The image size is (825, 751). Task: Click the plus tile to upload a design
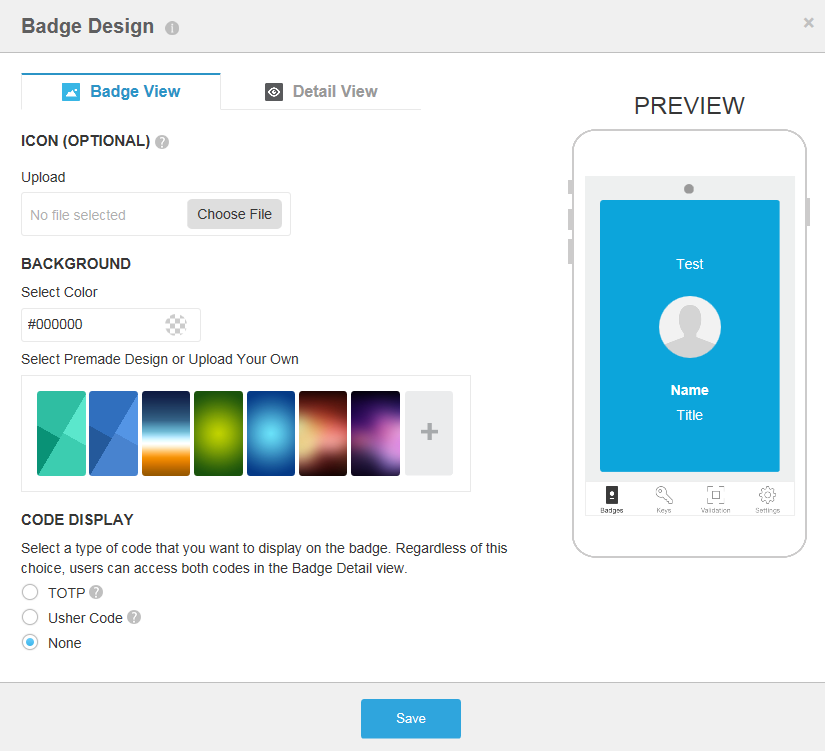429,433
